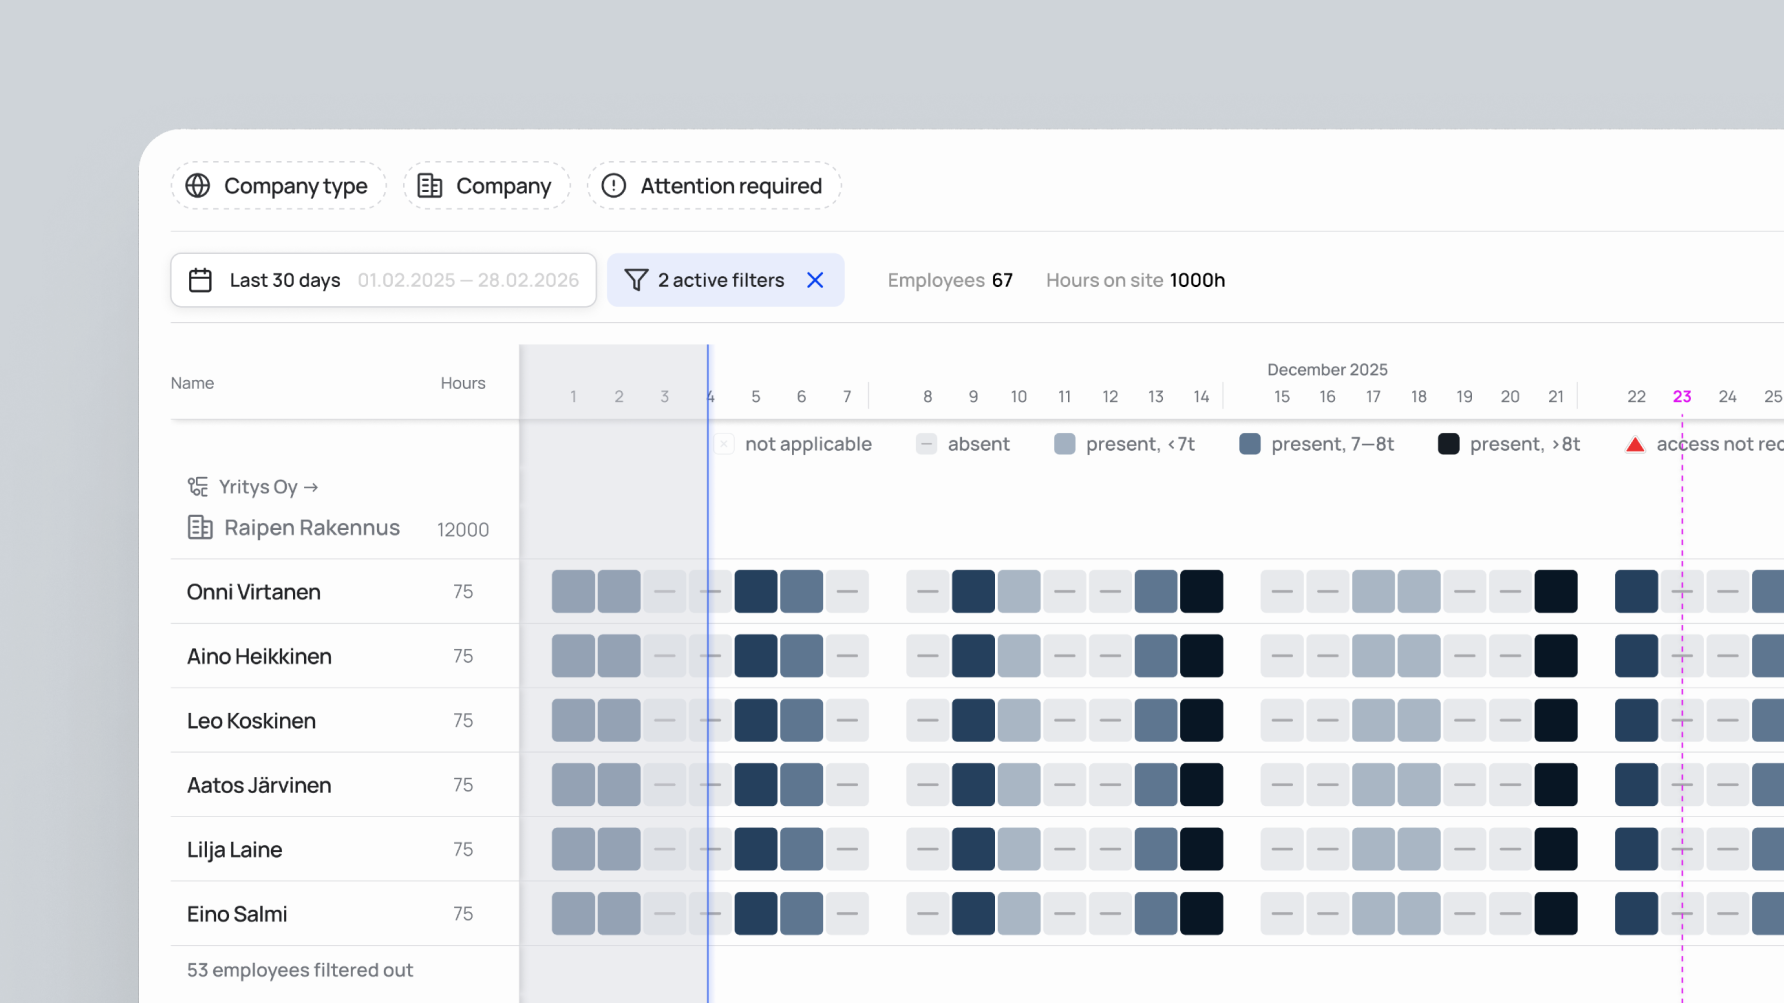Click the highlighted day 23 marker
Image resolution: width=1784 pixels, height=1003 pixels.
1682,397
